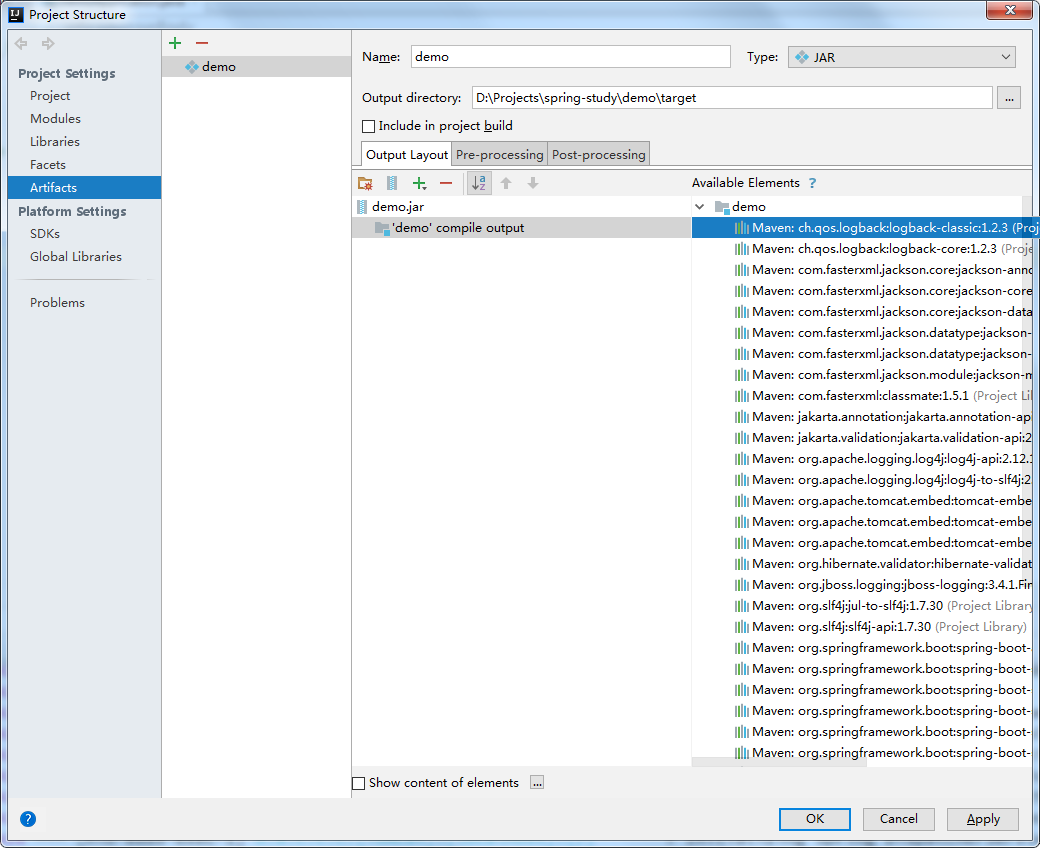Open Facets settings section
The image size is (1040, 848).
(x=48, y=164)
